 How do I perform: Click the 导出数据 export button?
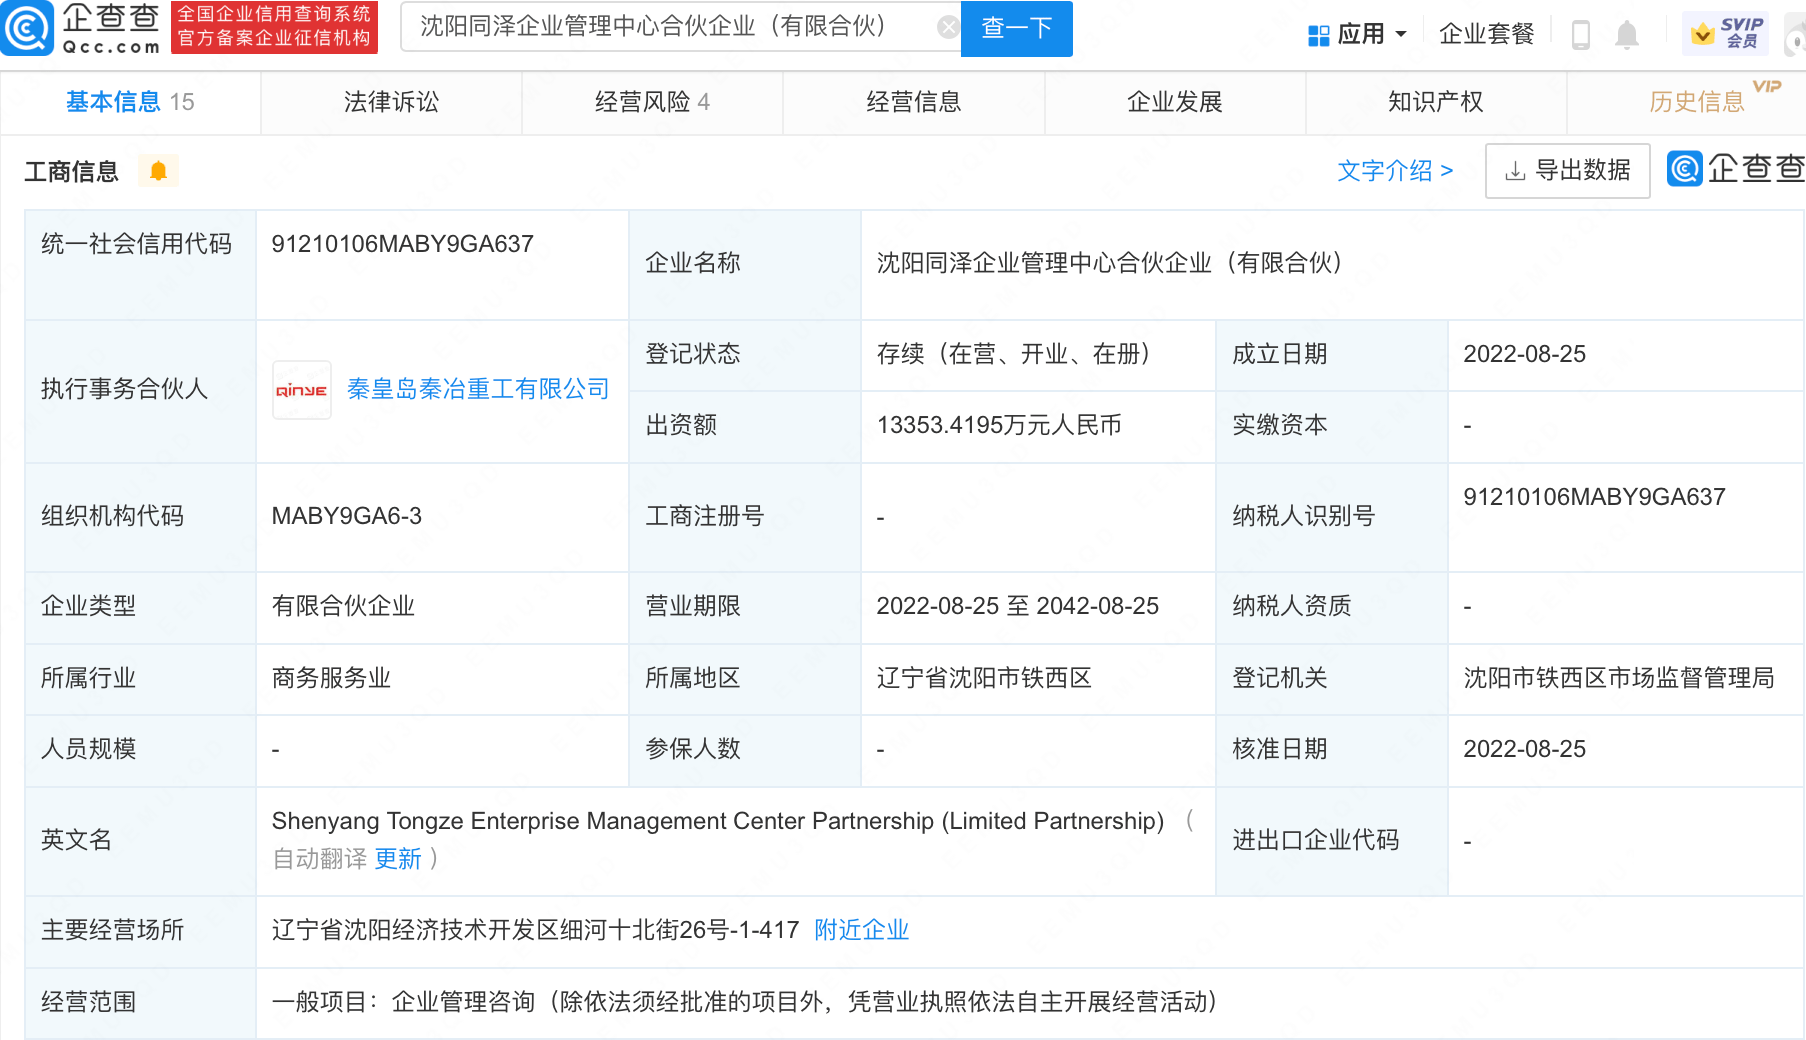pyautogui.click(x=1567, y=171)
